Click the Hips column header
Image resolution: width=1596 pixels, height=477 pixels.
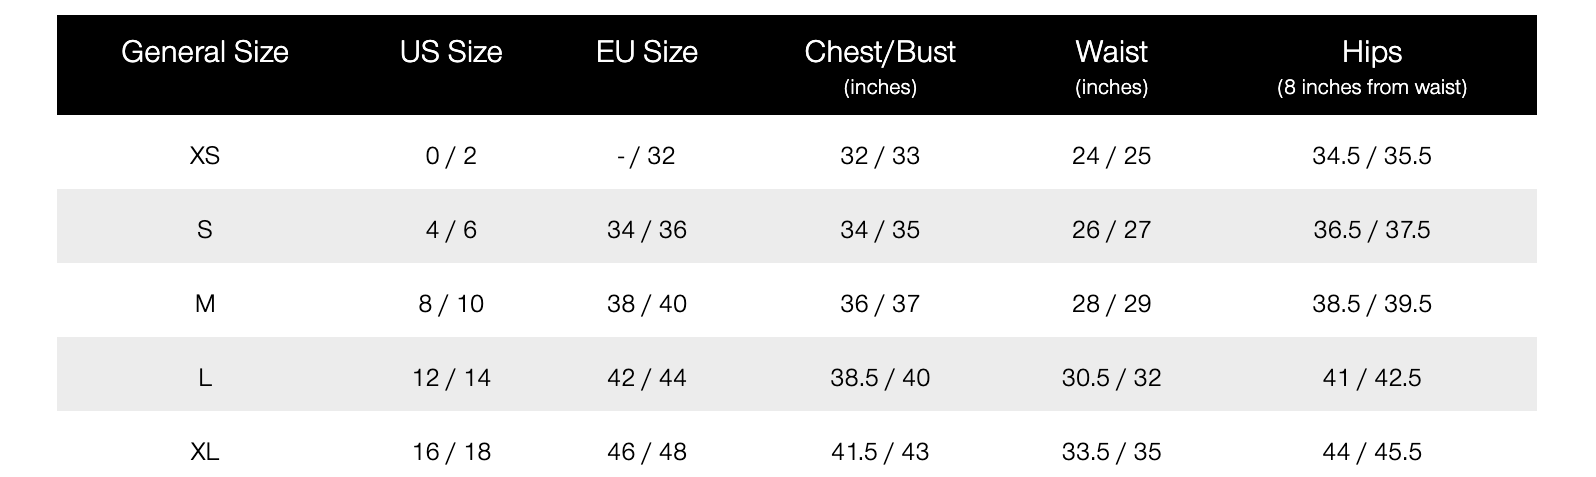point(1372,53)
